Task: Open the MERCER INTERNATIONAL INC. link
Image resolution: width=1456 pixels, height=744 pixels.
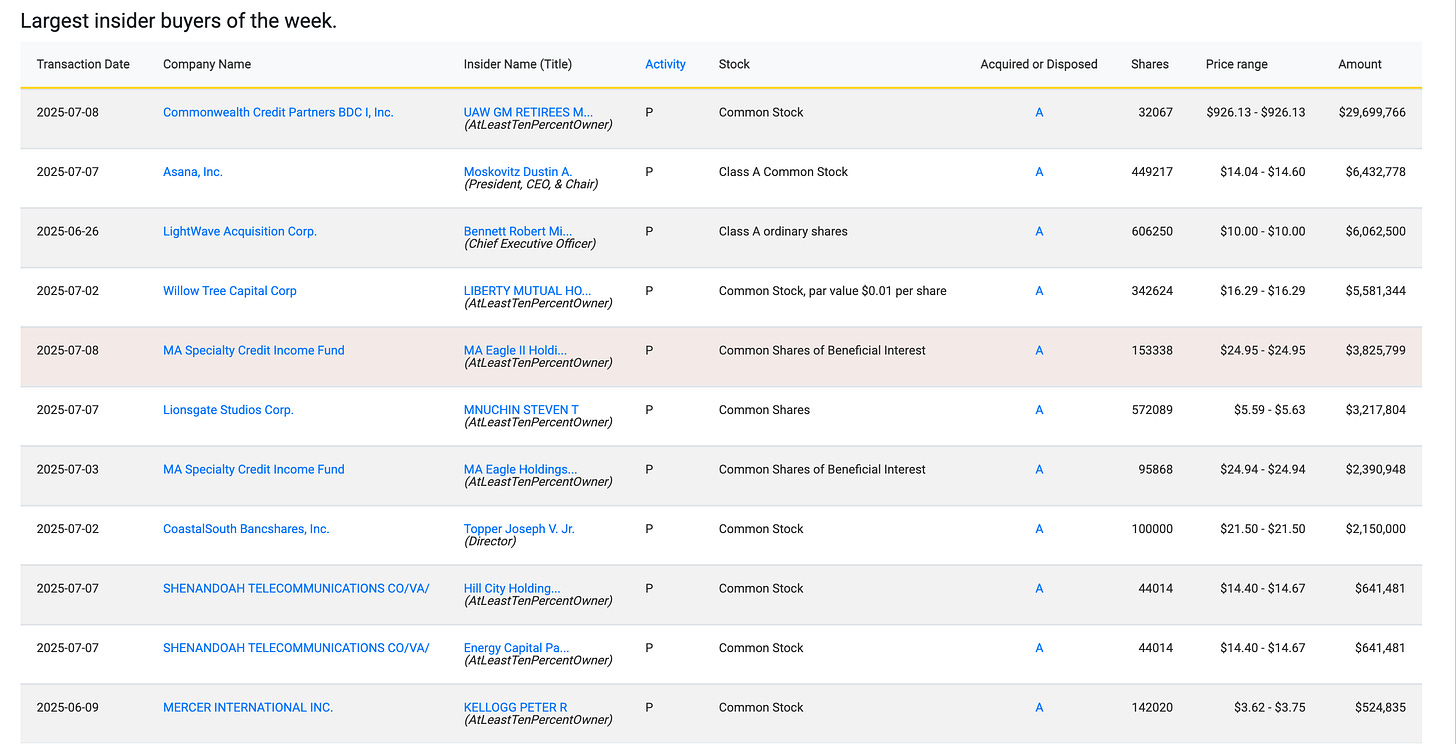Action: pyautogui.click(x=248, y=707)
